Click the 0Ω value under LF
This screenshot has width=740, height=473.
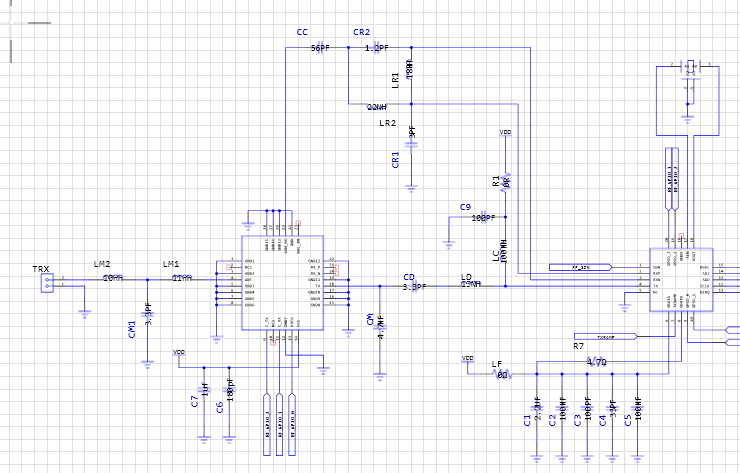point(503,375)
